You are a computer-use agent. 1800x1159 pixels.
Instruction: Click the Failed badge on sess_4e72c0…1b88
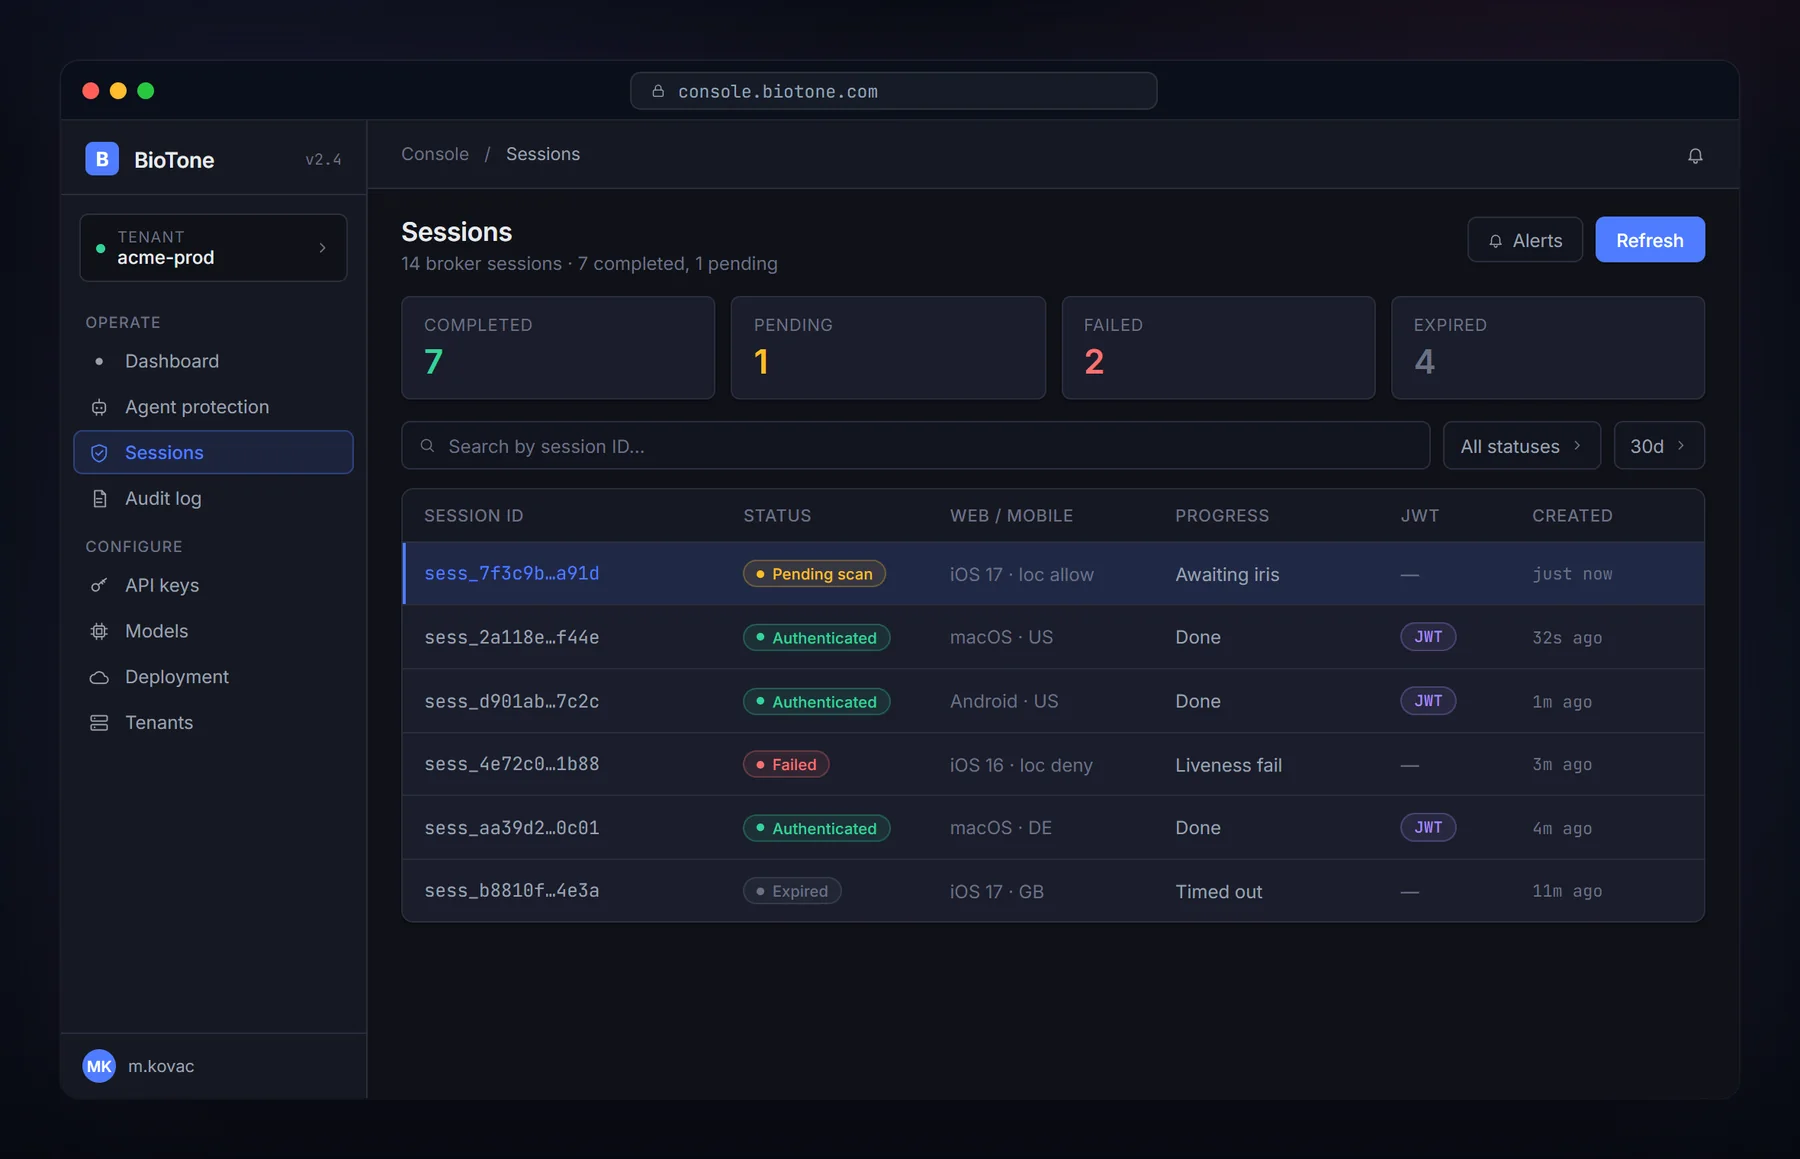click(x=786, y=764)
